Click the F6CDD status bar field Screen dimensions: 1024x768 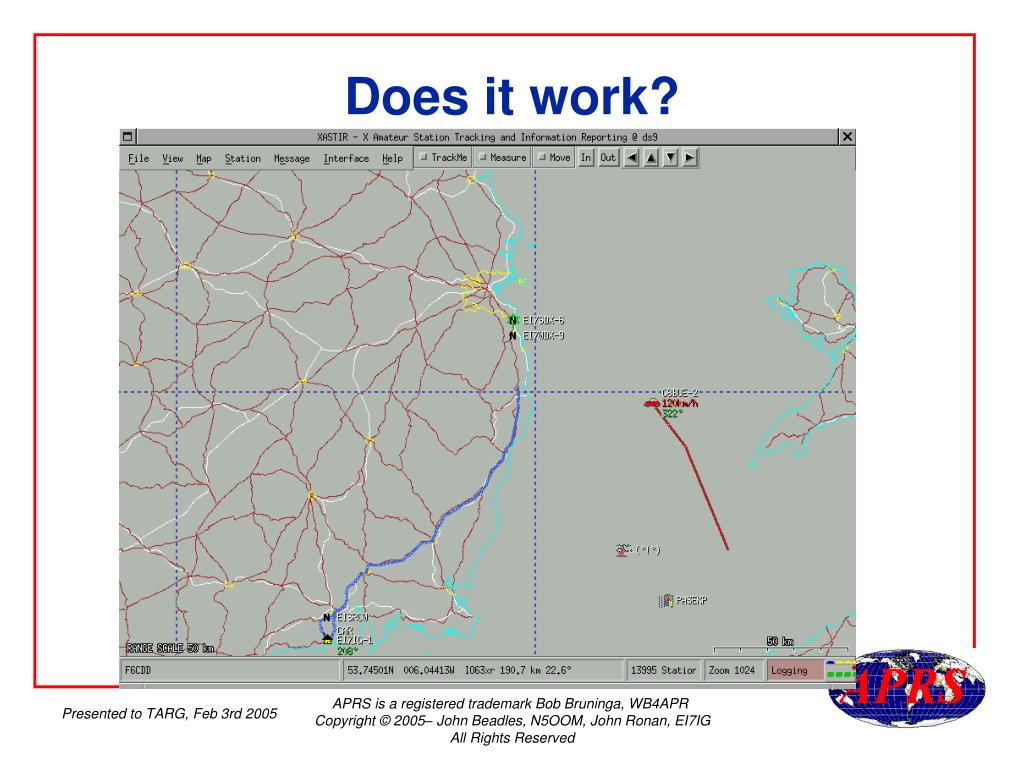[x=230, y=670]
